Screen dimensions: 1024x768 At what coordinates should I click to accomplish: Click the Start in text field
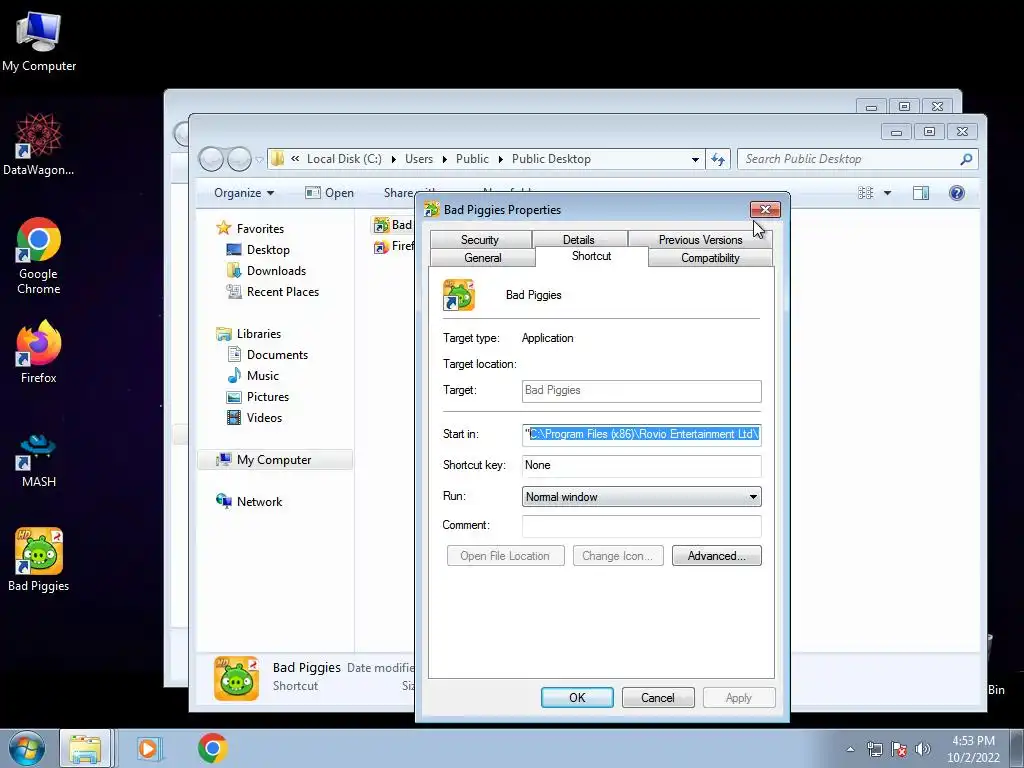[x=641, y=434]
